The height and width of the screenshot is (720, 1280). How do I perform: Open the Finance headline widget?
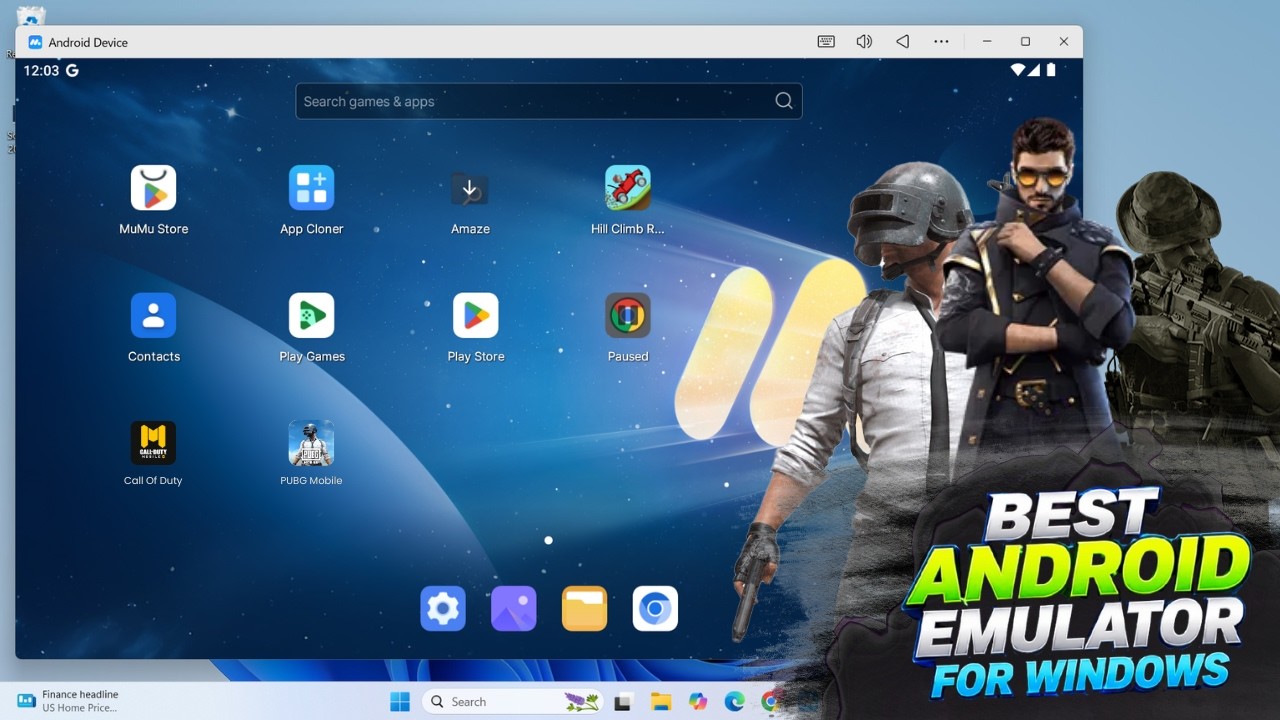coord(68,701)
